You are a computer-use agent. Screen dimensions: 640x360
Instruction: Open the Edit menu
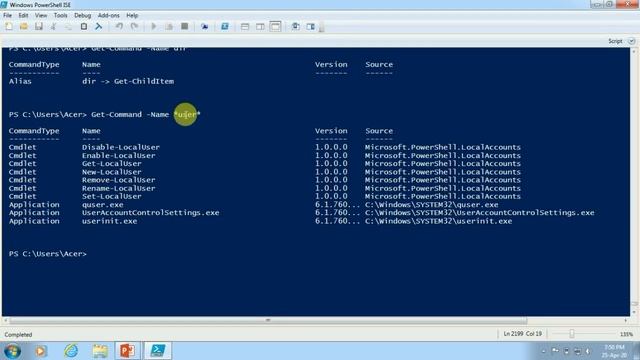click(x=23, y=15)
